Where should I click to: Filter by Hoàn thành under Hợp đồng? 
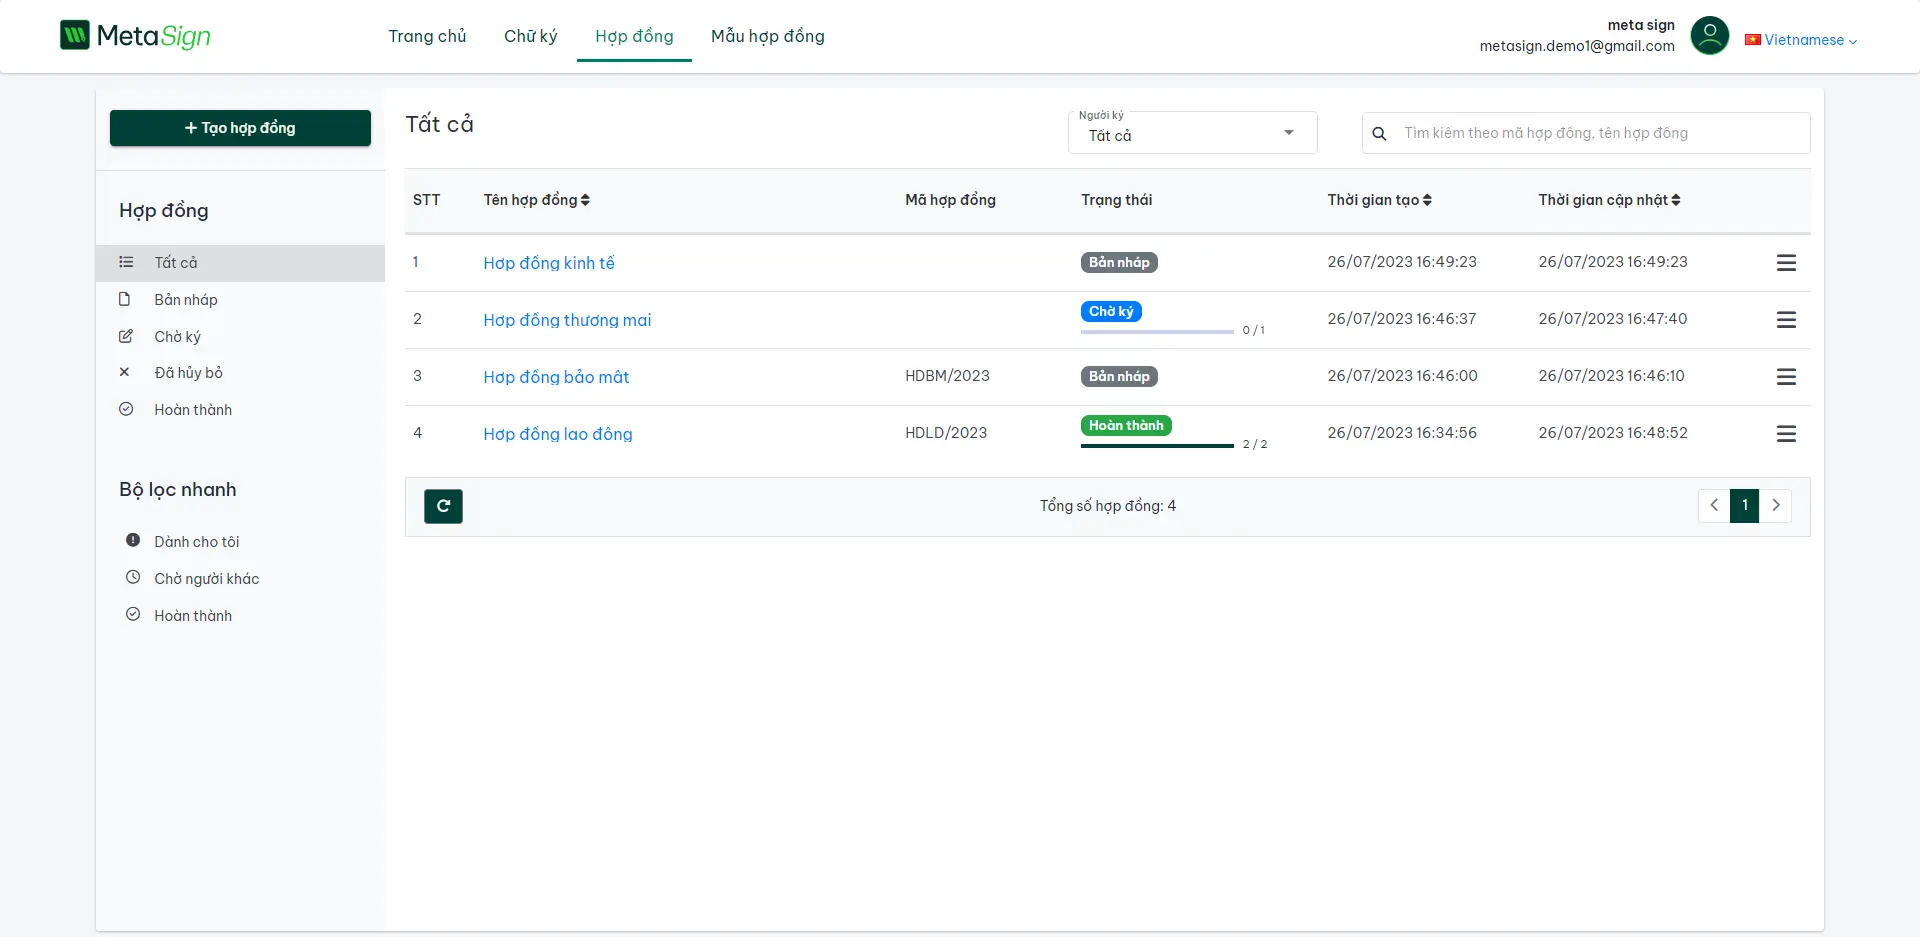coord(240,410)
